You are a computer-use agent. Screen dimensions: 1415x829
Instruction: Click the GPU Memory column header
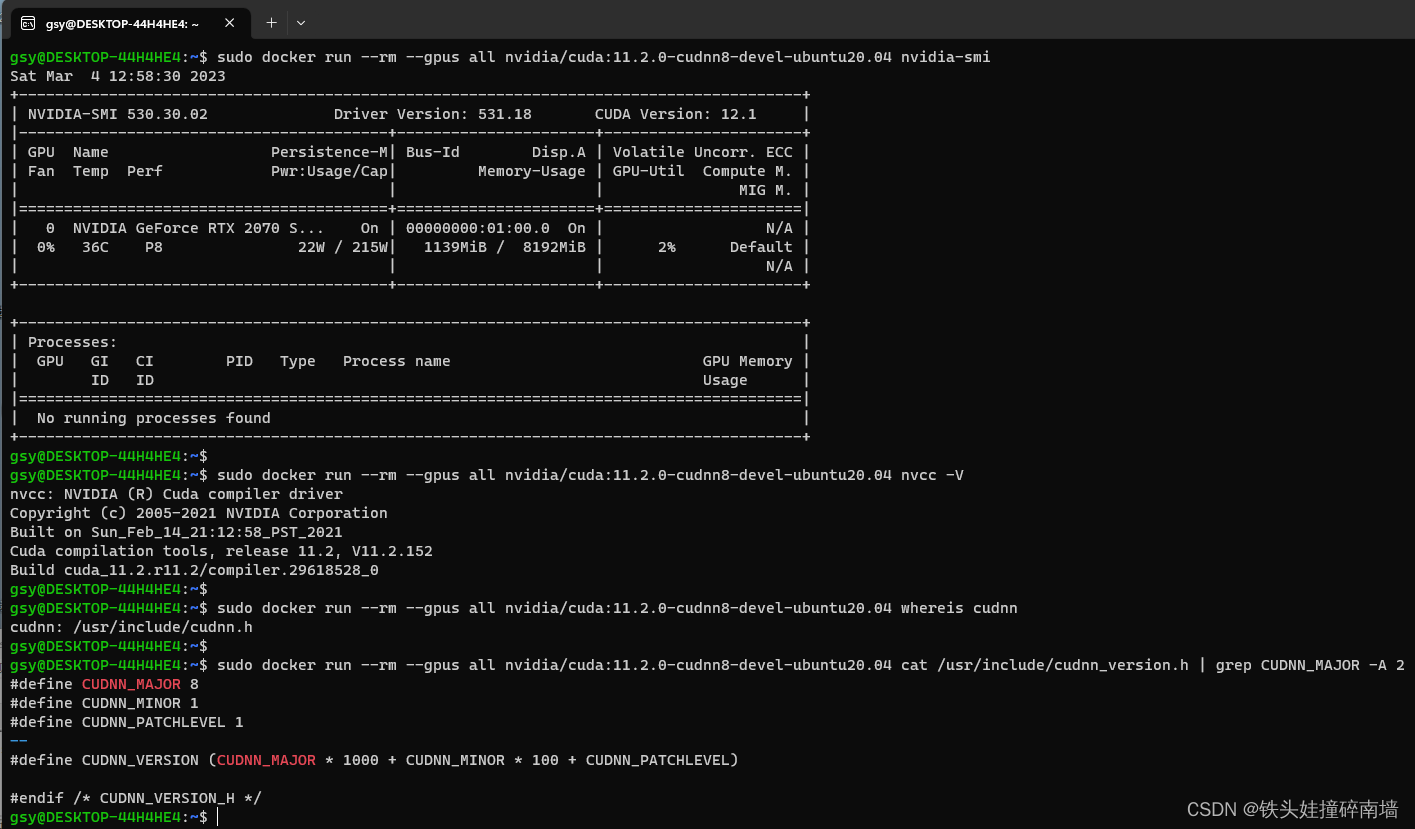pyautogui.click(x=748, y=361)
